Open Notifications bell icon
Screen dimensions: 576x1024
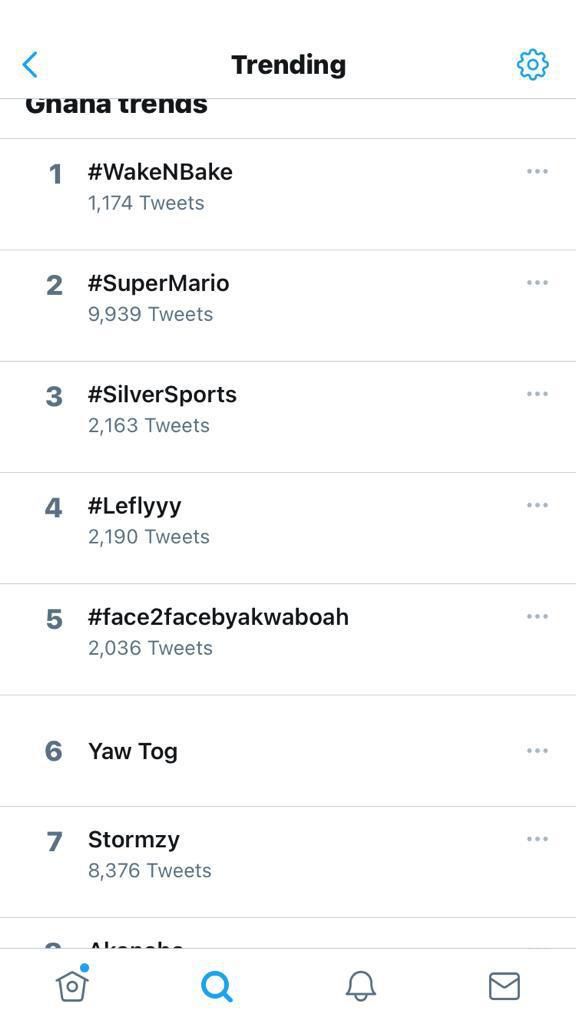click(360, 985)
